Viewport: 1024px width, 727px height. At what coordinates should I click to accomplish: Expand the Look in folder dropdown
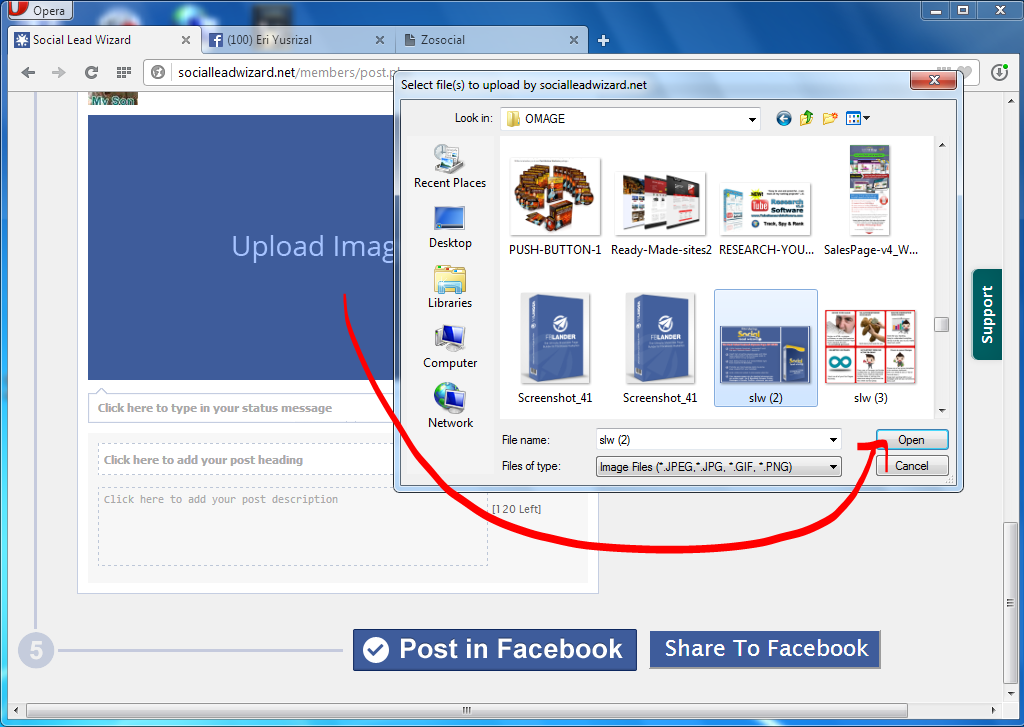752,119
